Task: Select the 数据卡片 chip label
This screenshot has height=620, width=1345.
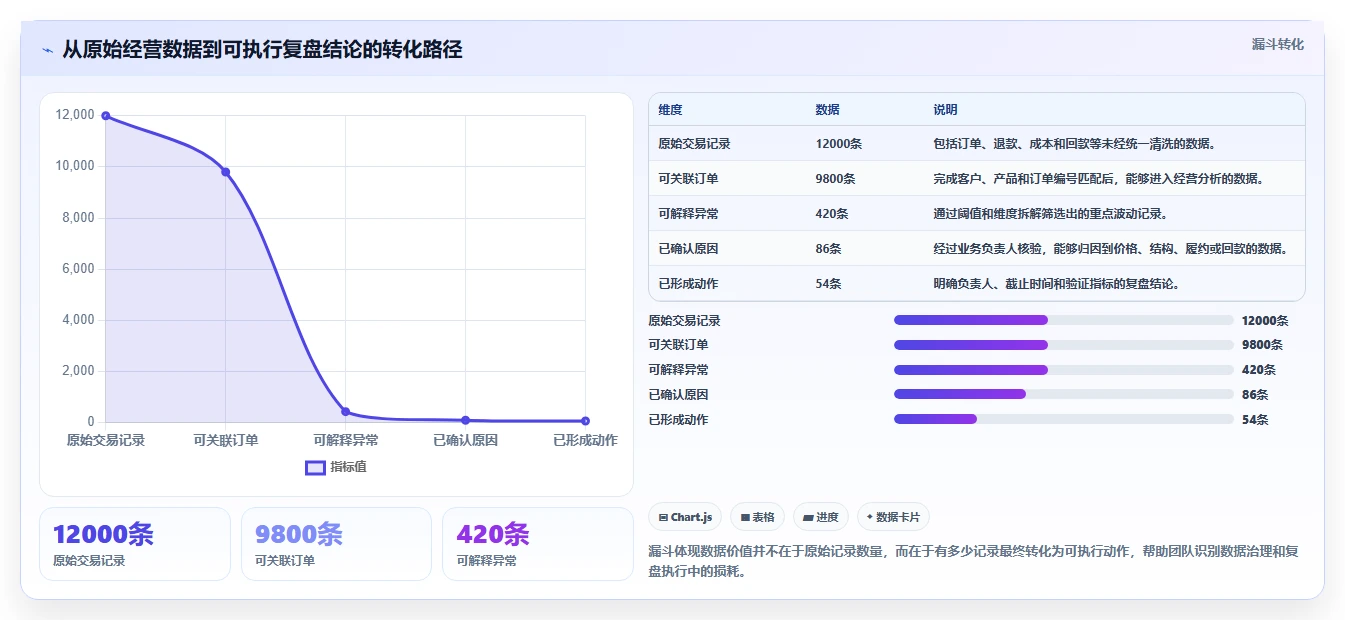Action: coord(898,517)
